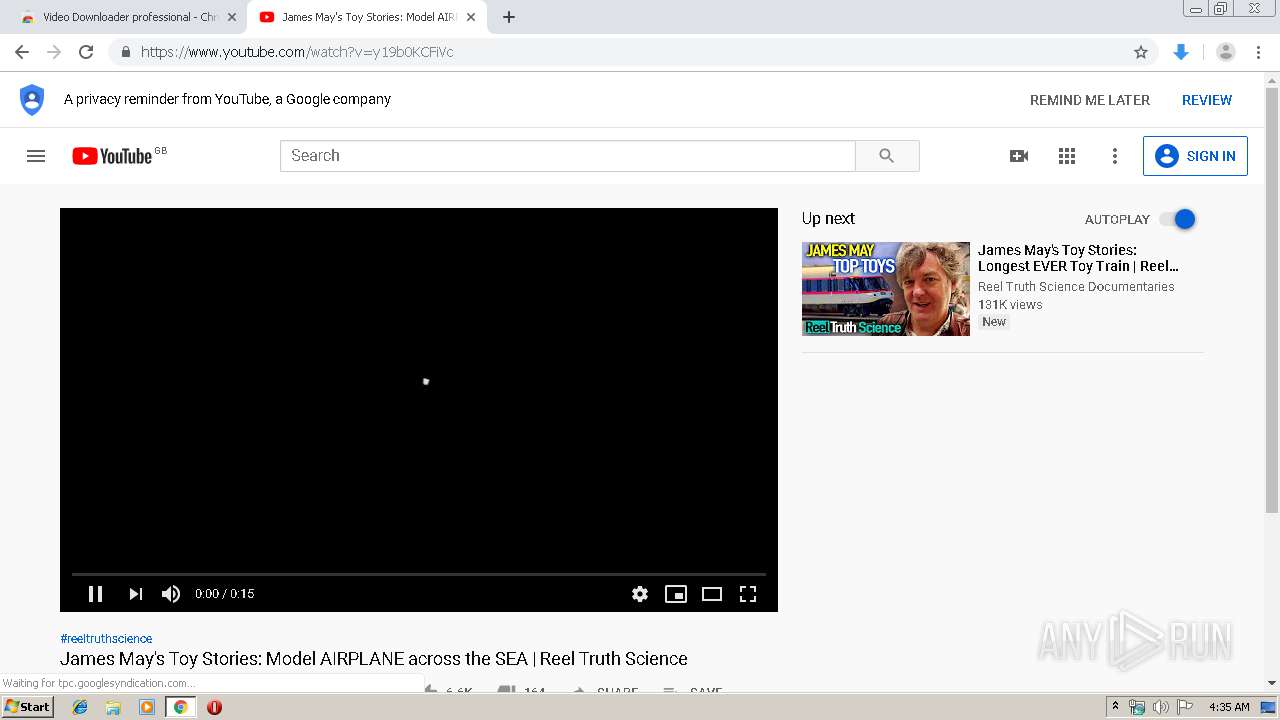
Task: Reload the current page
Action: 86,52
